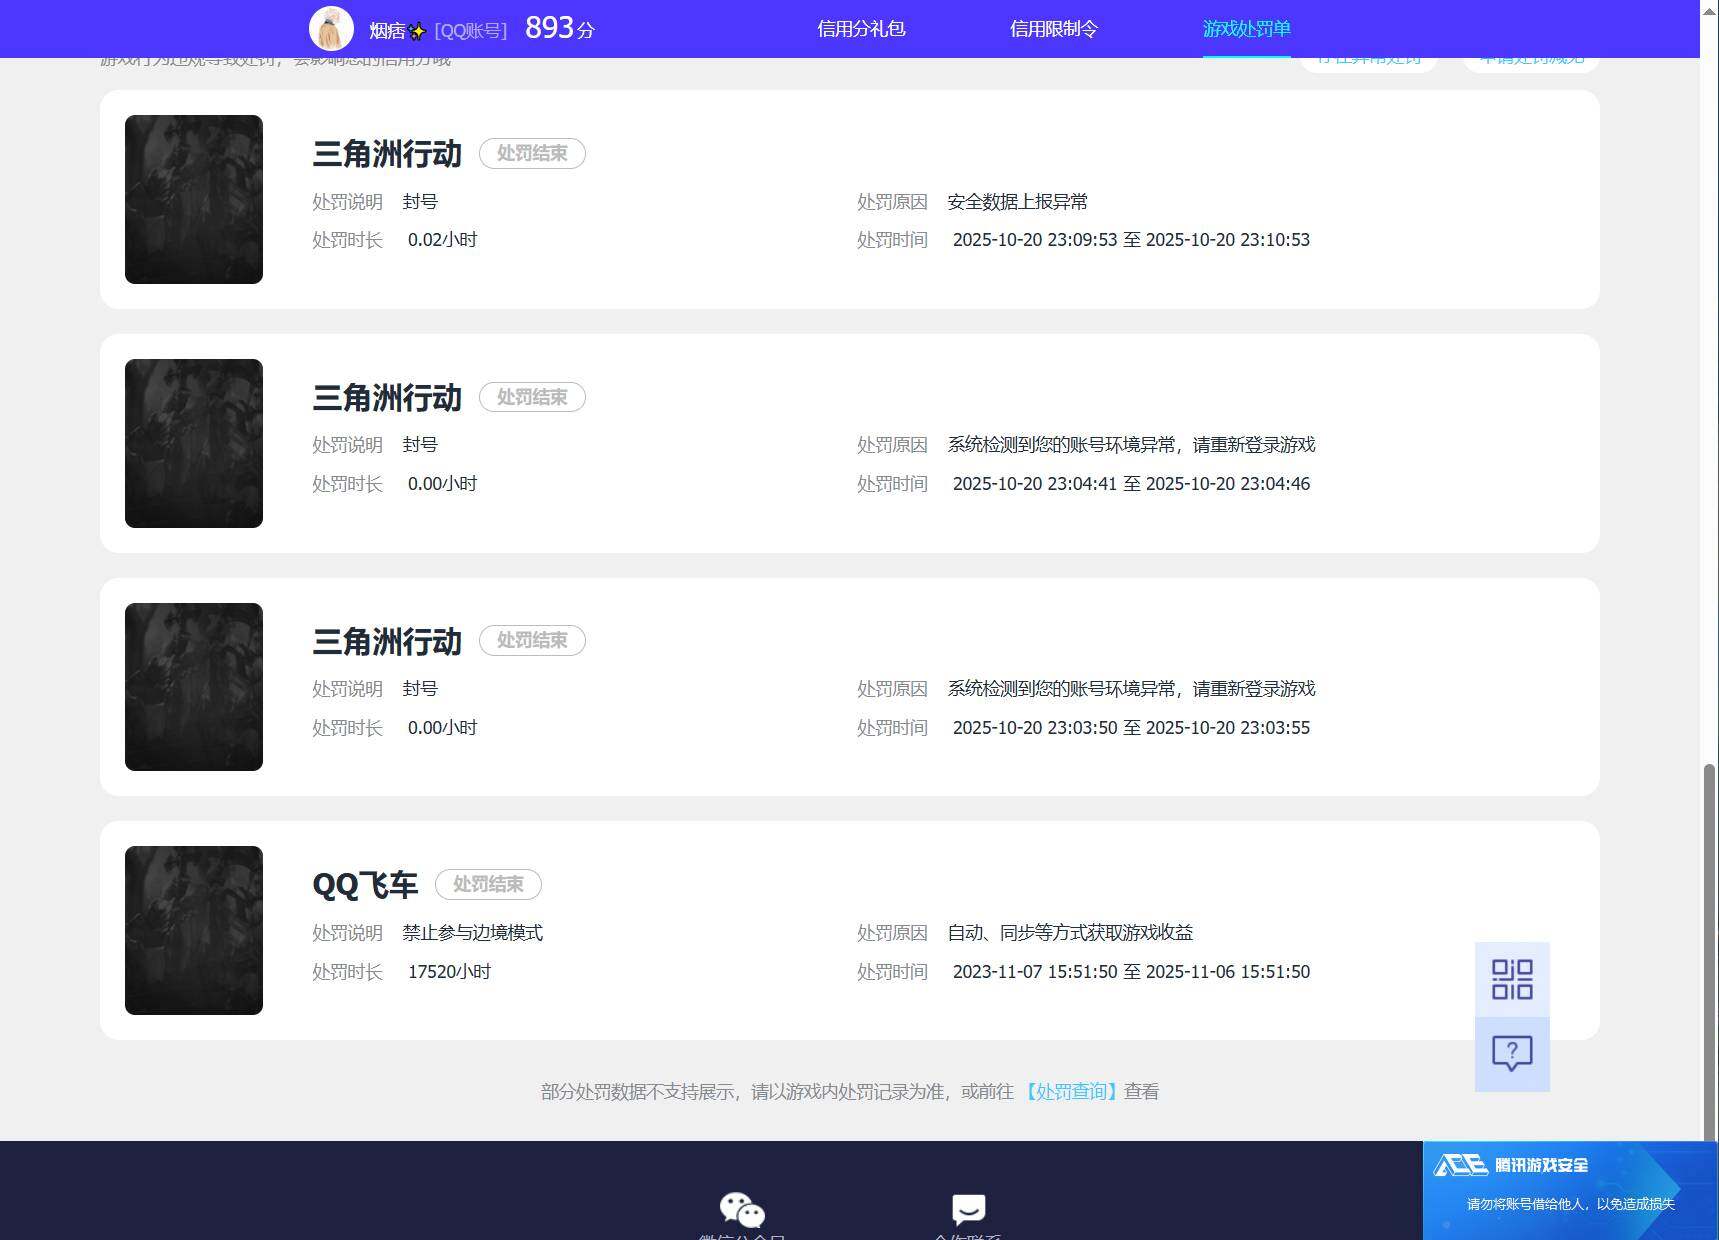Click the chat bubble cooperation icon in footer
The width and height of the screenshot is (1719, 1240).
click(x=968, y=1209)
